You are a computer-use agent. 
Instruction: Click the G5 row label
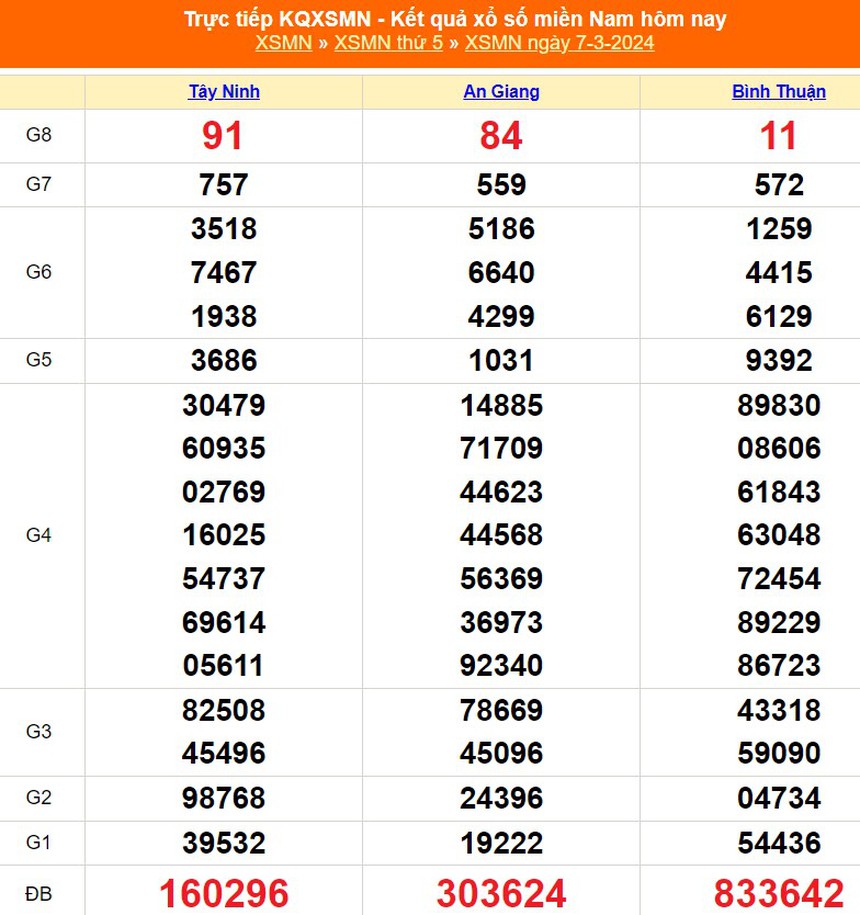click(x=42, y=361)
